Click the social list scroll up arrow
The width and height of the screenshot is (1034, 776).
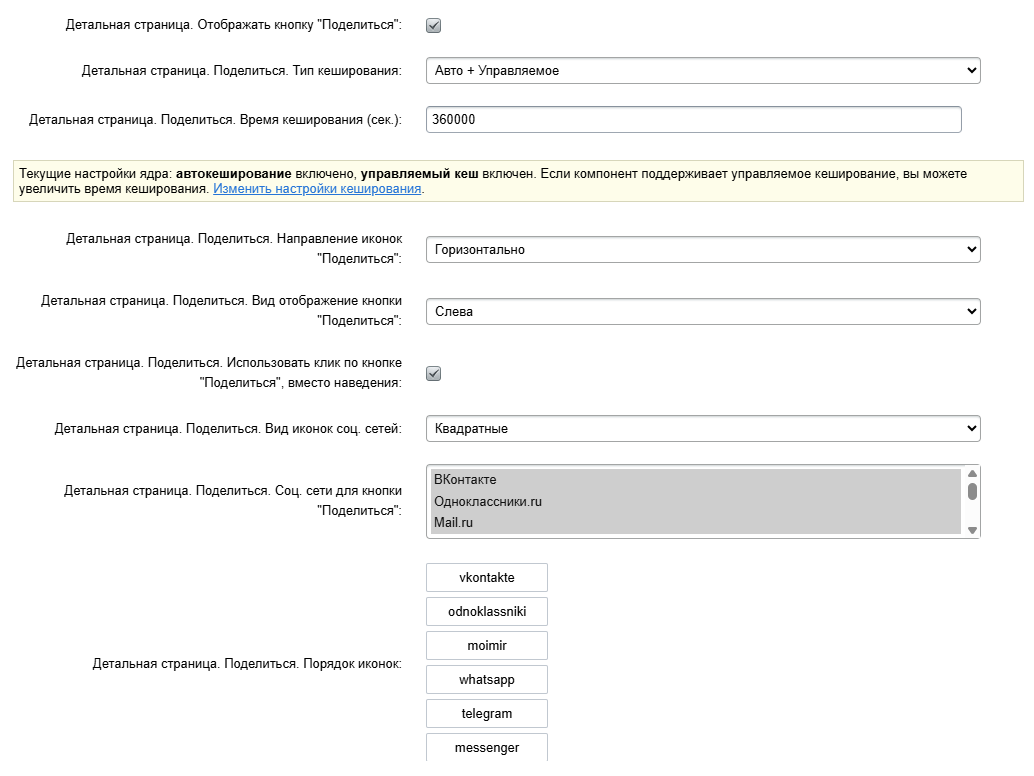click(972, 474)
